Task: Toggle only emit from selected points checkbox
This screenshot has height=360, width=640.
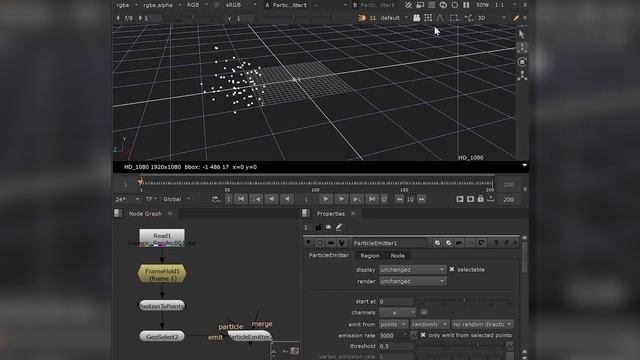Action: click(x=423, y=335)
